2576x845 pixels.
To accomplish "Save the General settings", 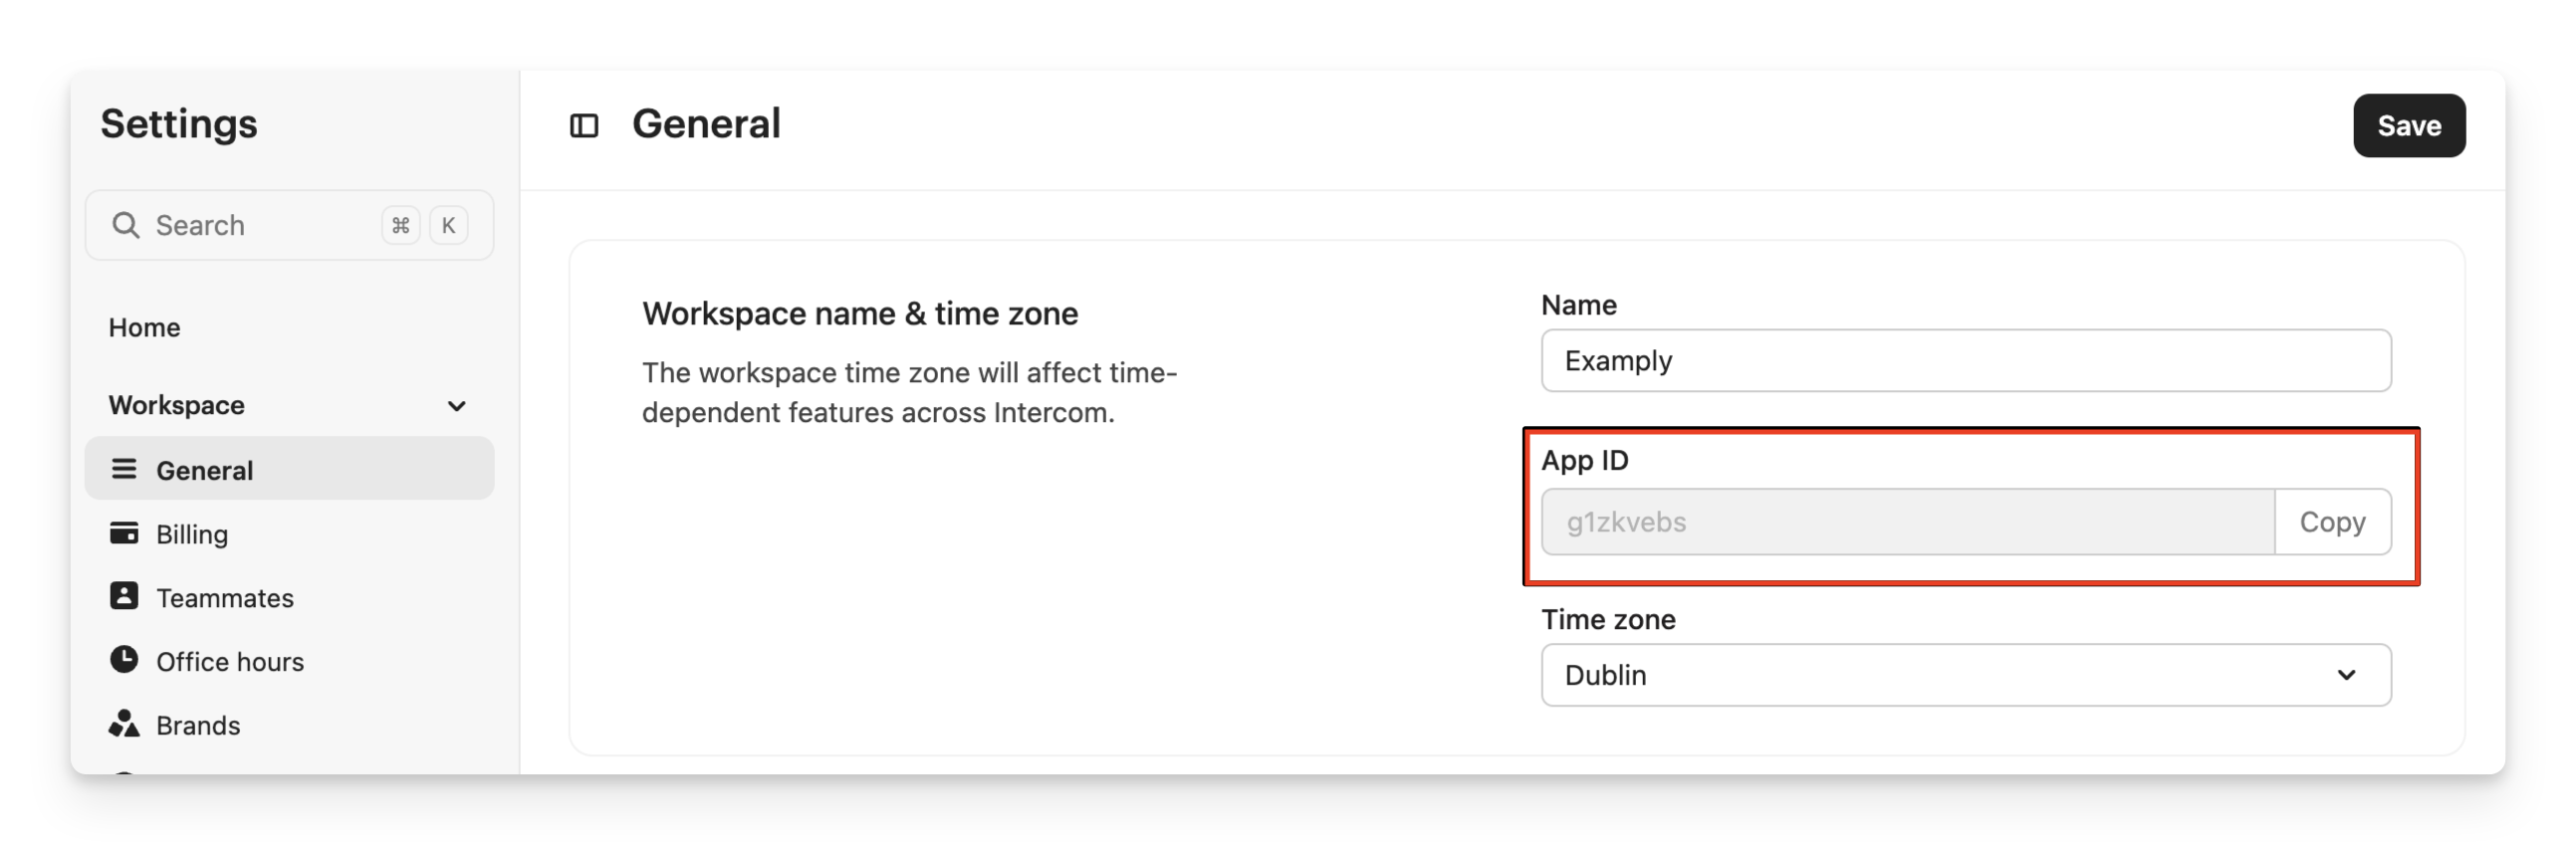I will 2408,126.
